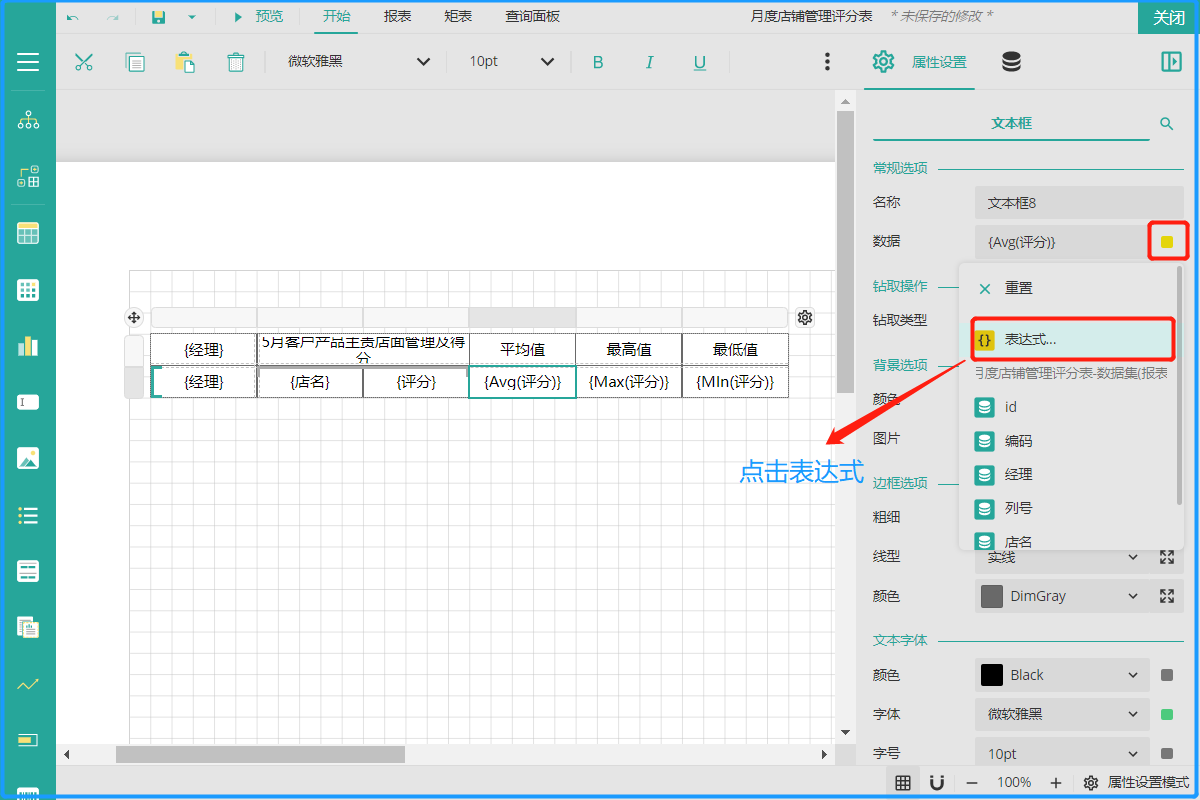
Task: Select the image tool in sidebar
Action: point(28,459)
